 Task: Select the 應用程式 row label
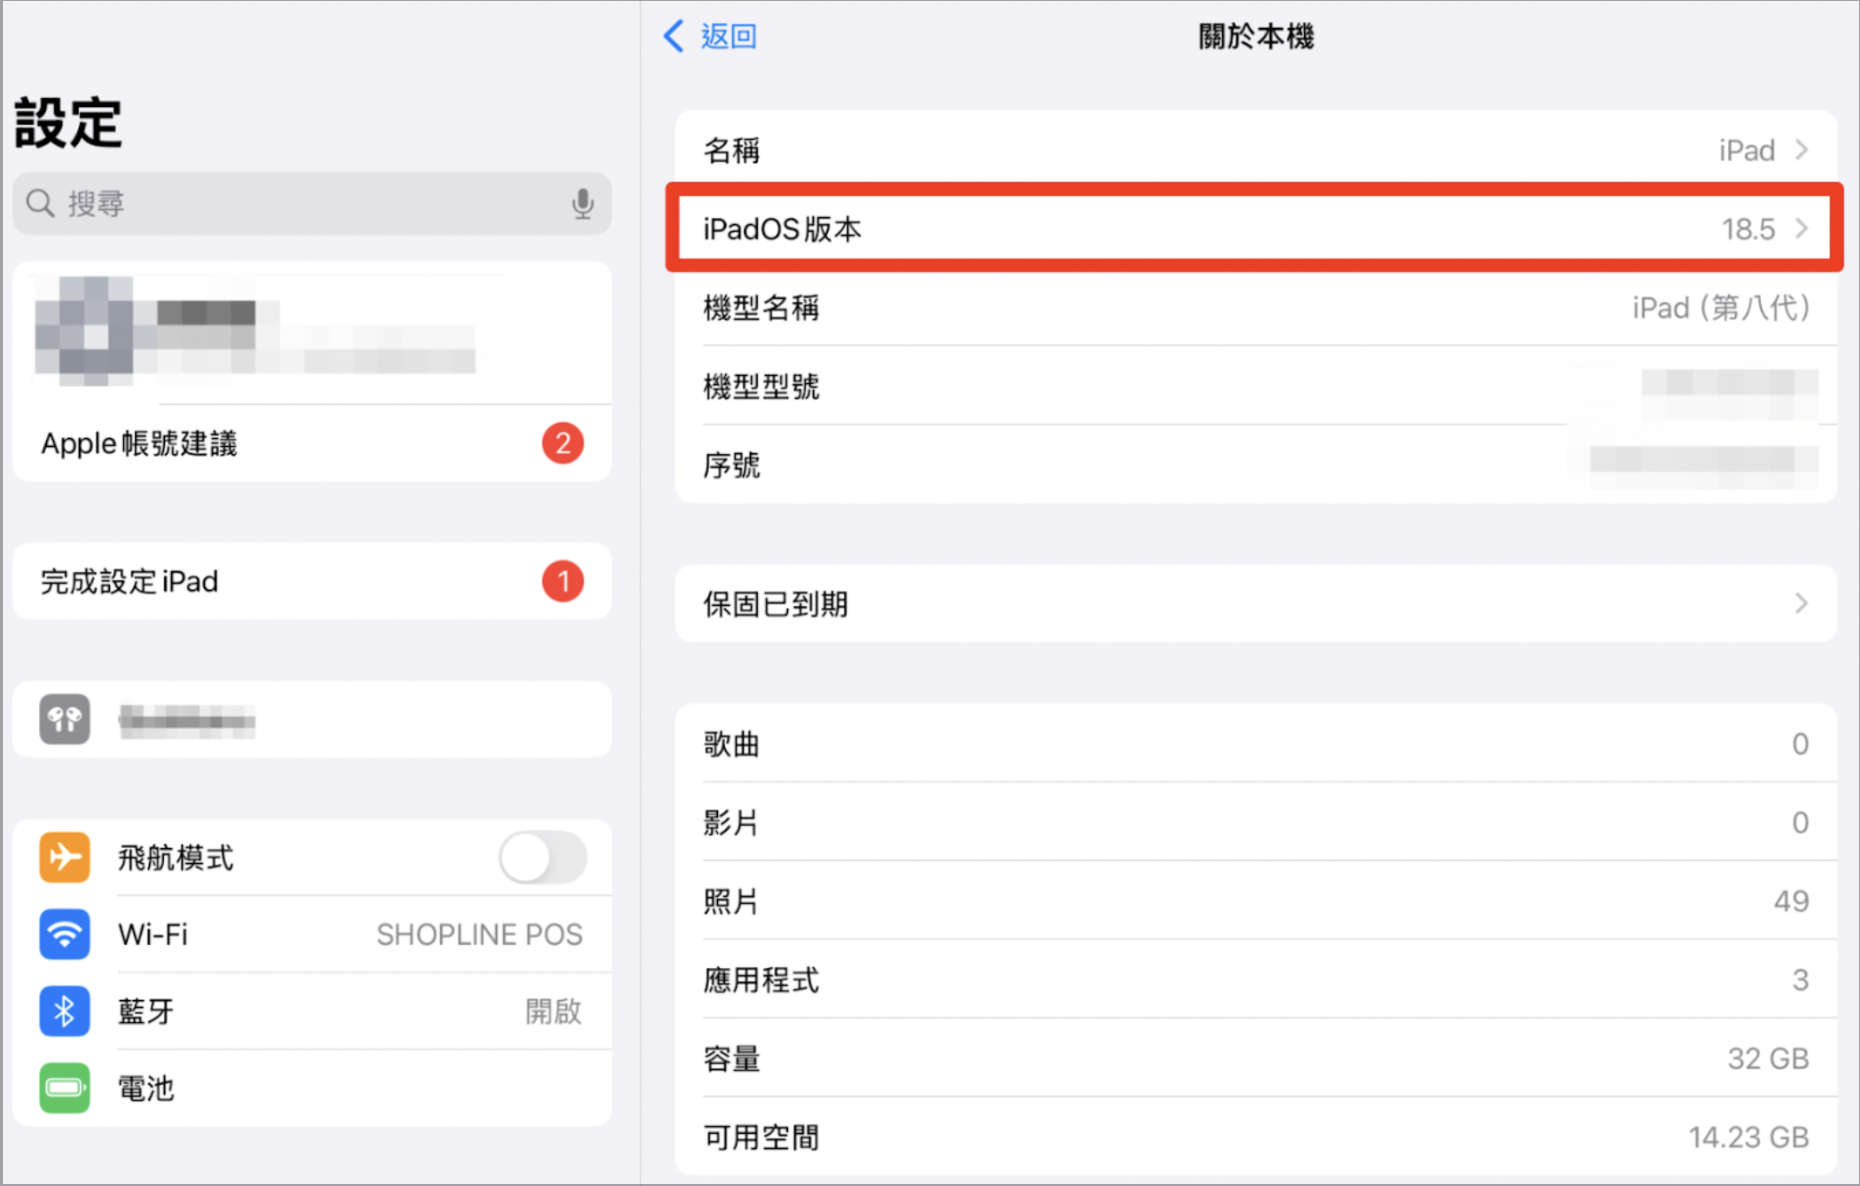tap(761, 980)
